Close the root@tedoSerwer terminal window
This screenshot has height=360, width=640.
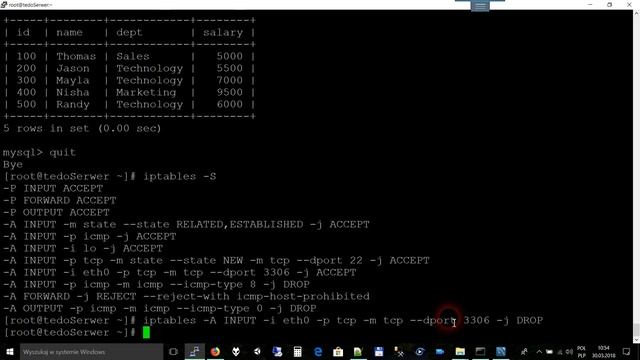(x=629, y=4)
